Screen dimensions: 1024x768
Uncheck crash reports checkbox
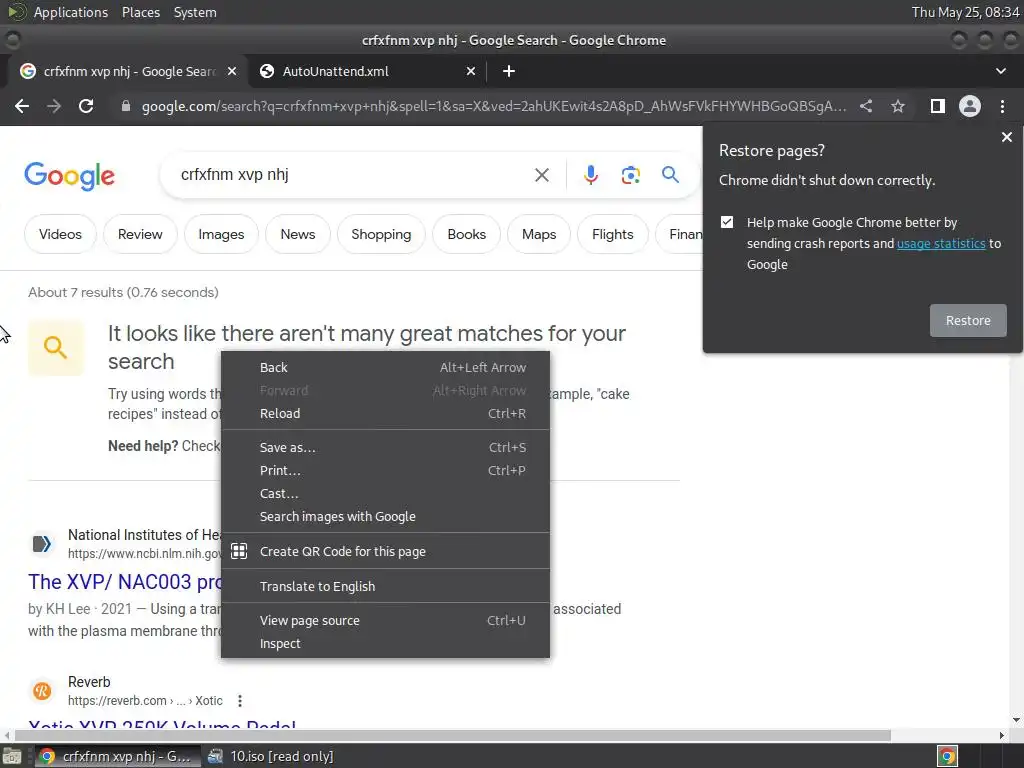[x=727, y=222]
